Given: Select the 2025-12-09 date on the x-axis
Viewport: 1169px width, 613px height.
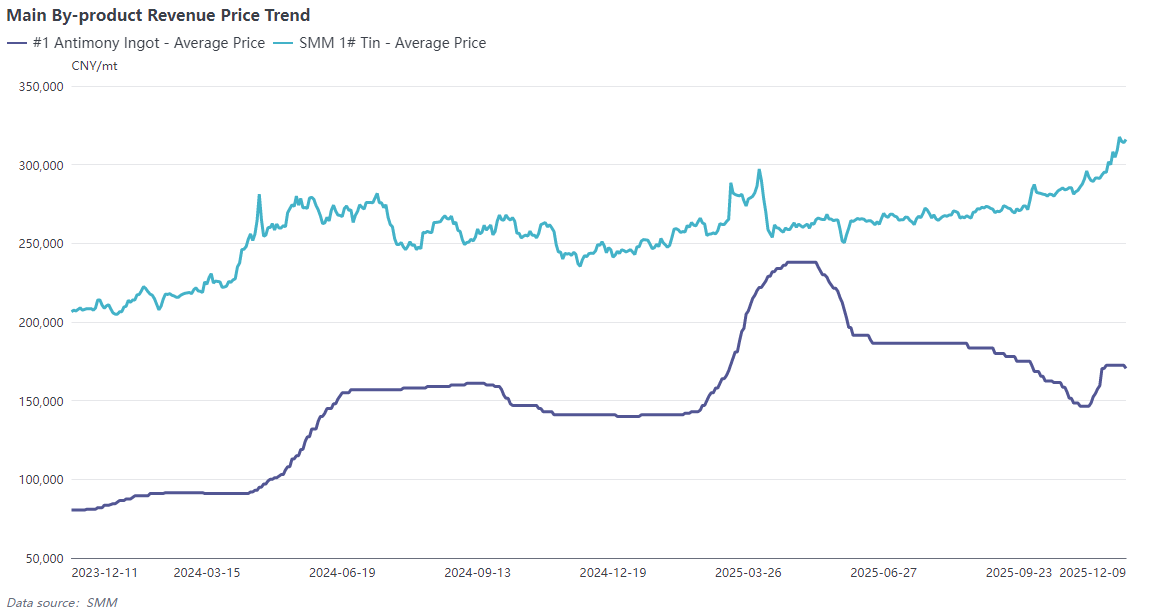Looking at the screenshot, I should [x=1093, y=573].
